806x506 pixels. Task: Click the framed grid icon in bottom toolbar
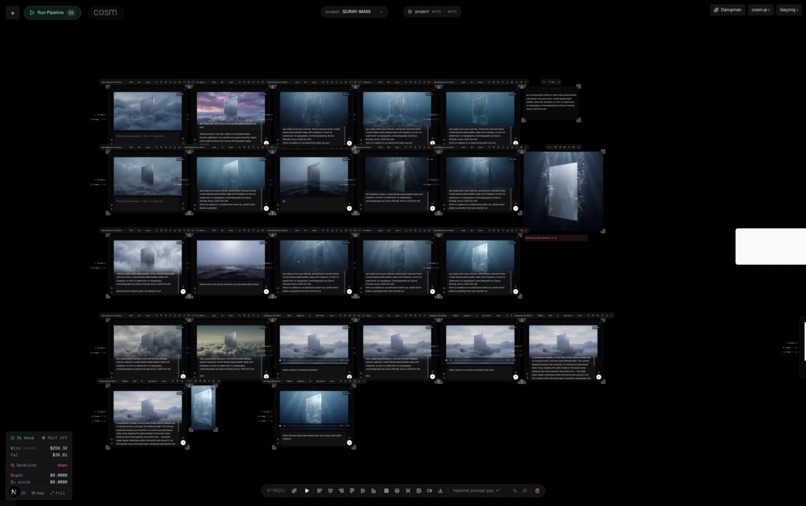click(418, 491)
